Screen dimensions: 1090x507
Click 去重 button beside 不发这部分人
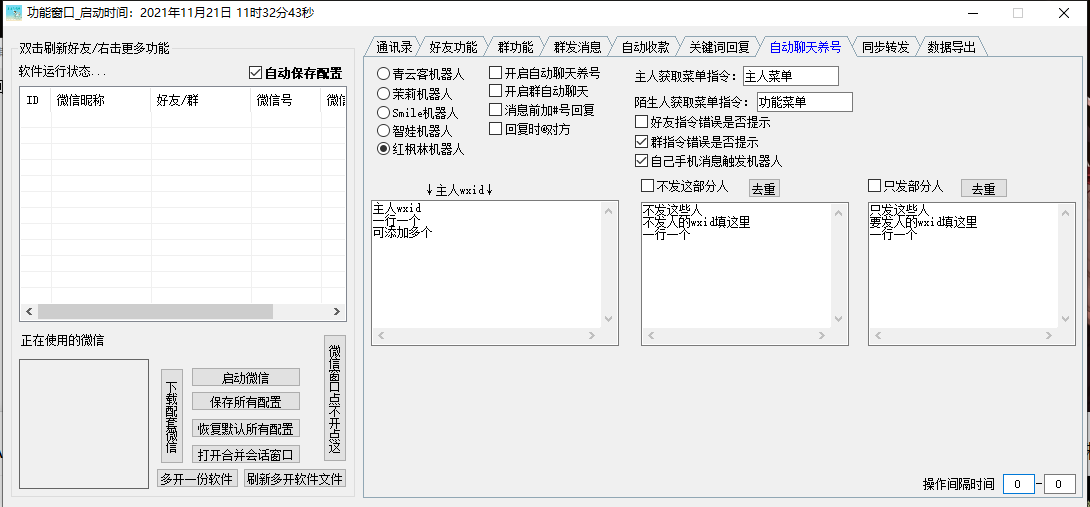764,188
